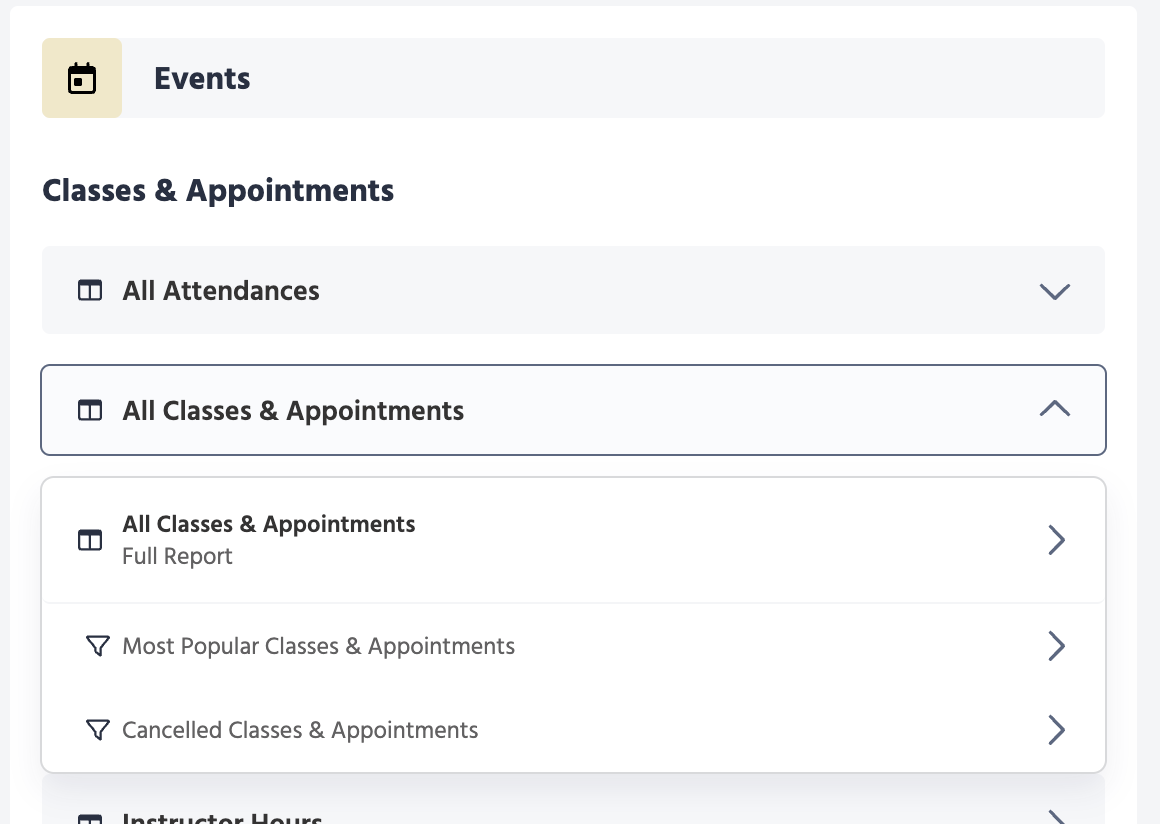Click the Instructor Hours table icon
This screenshot has height=824, width=1160.
coord(90,819)
